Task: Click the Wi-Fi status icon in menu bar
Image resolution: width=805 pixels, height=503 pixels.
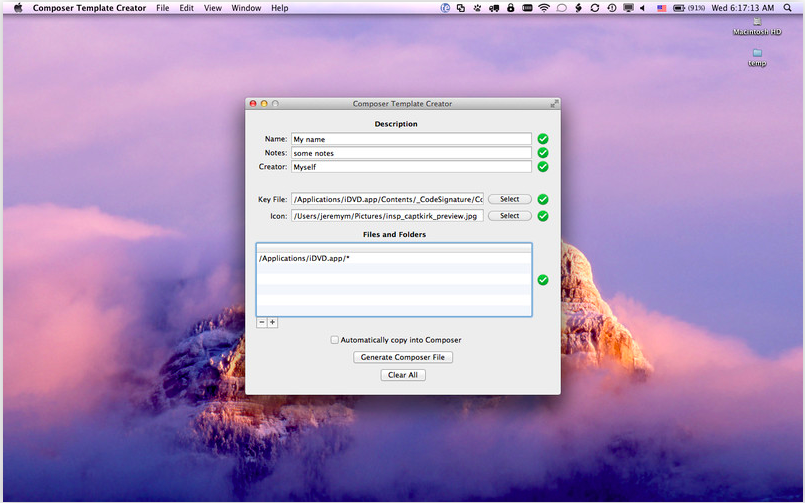Action: point(544,8)
